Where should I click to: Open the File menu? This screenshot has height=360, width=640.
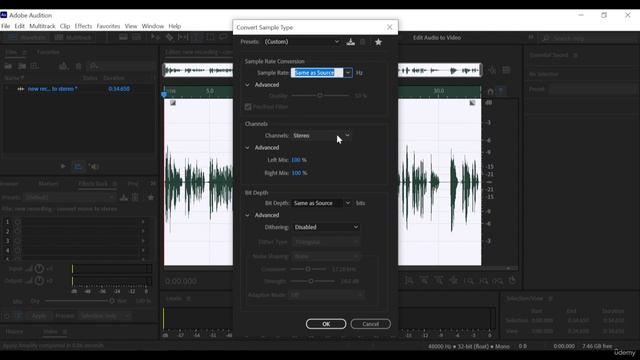[6, 26]
